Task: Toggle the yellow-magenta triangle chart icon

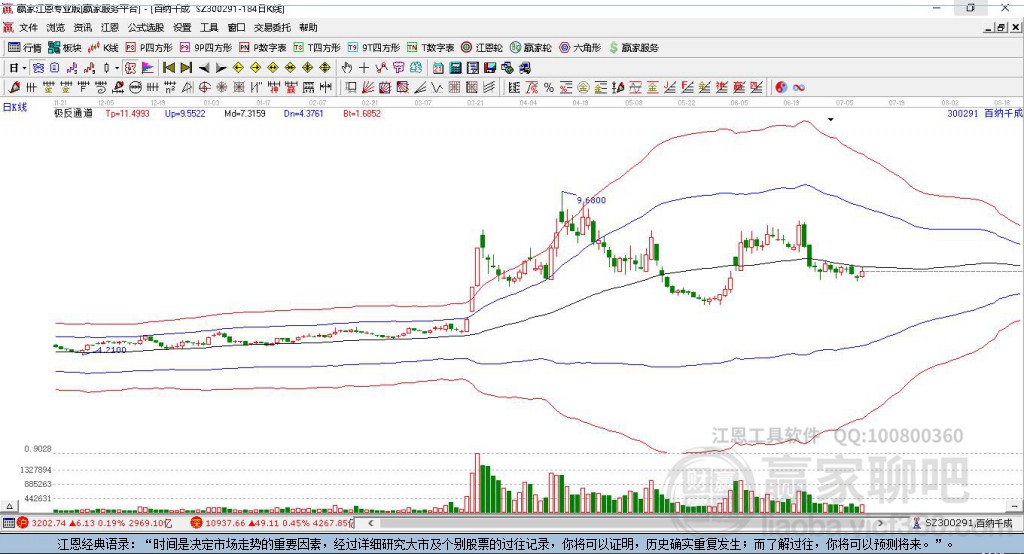Action: [x=148, y=68]
